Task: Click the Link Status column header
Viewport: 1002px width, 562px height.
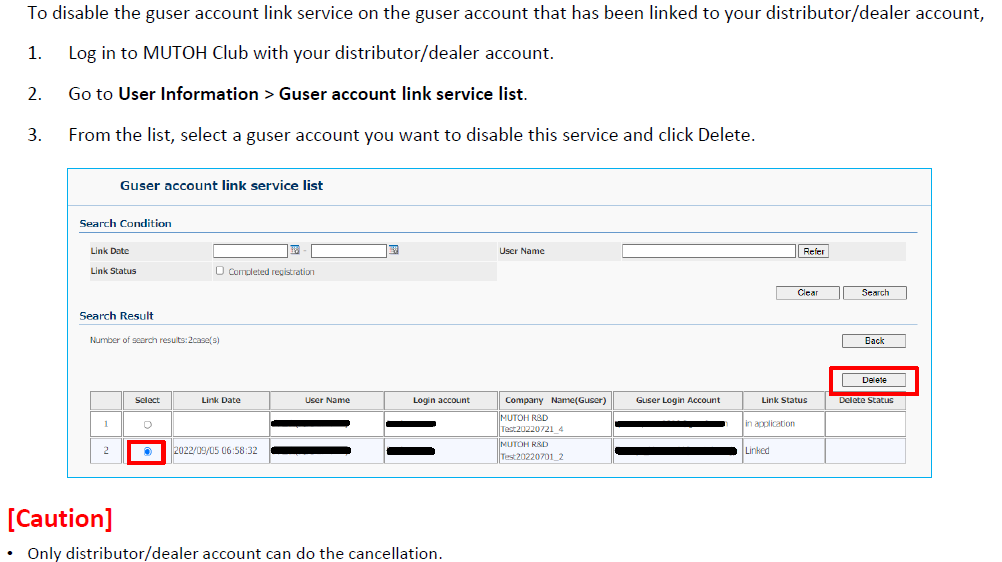Action: pyautogui.click(x=784, y=400)
